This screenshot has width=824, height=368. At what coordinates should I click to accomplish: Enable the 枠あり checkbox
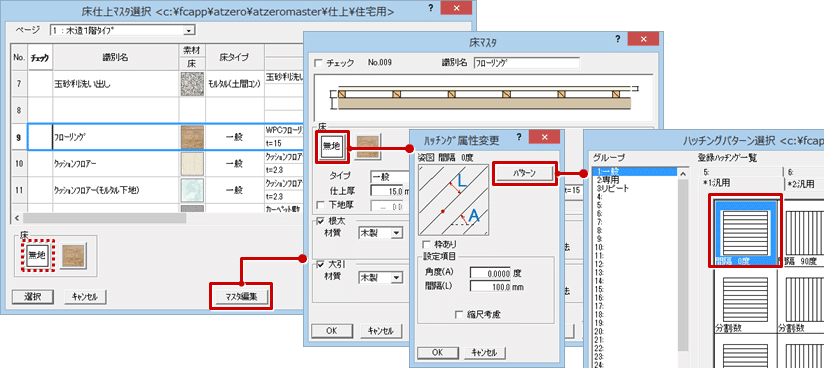coord(426,244)
